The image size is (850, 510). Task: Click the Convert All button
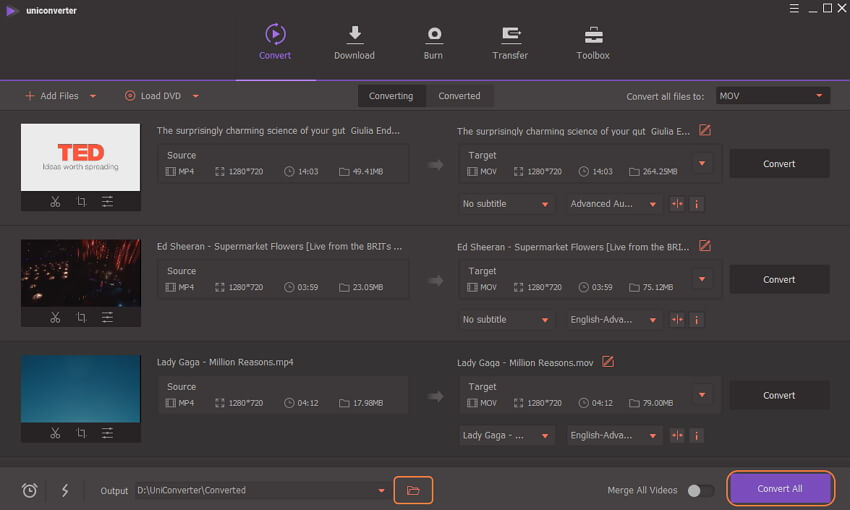pos(780,489)
